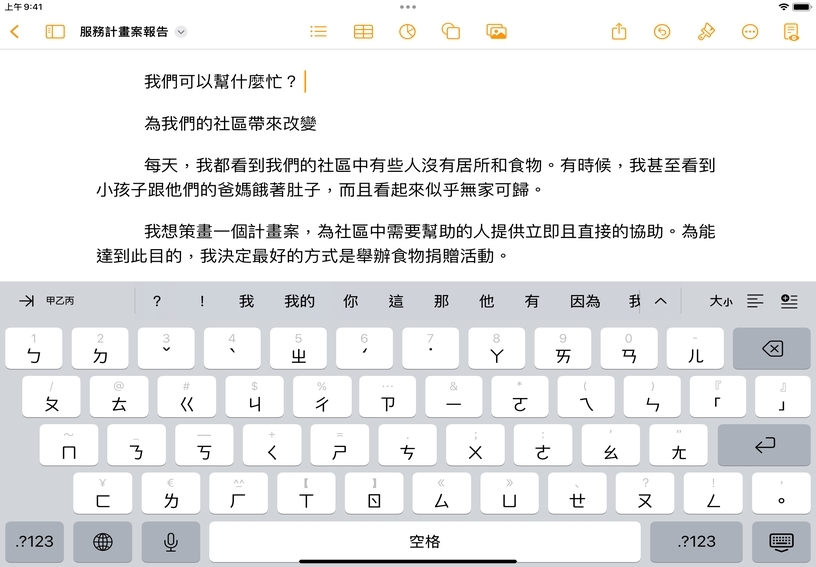Open the 大小 text size option
Image resolution: width=816 pixels, height=567 pixels.
pyautogui.click(x=721, y=301)
